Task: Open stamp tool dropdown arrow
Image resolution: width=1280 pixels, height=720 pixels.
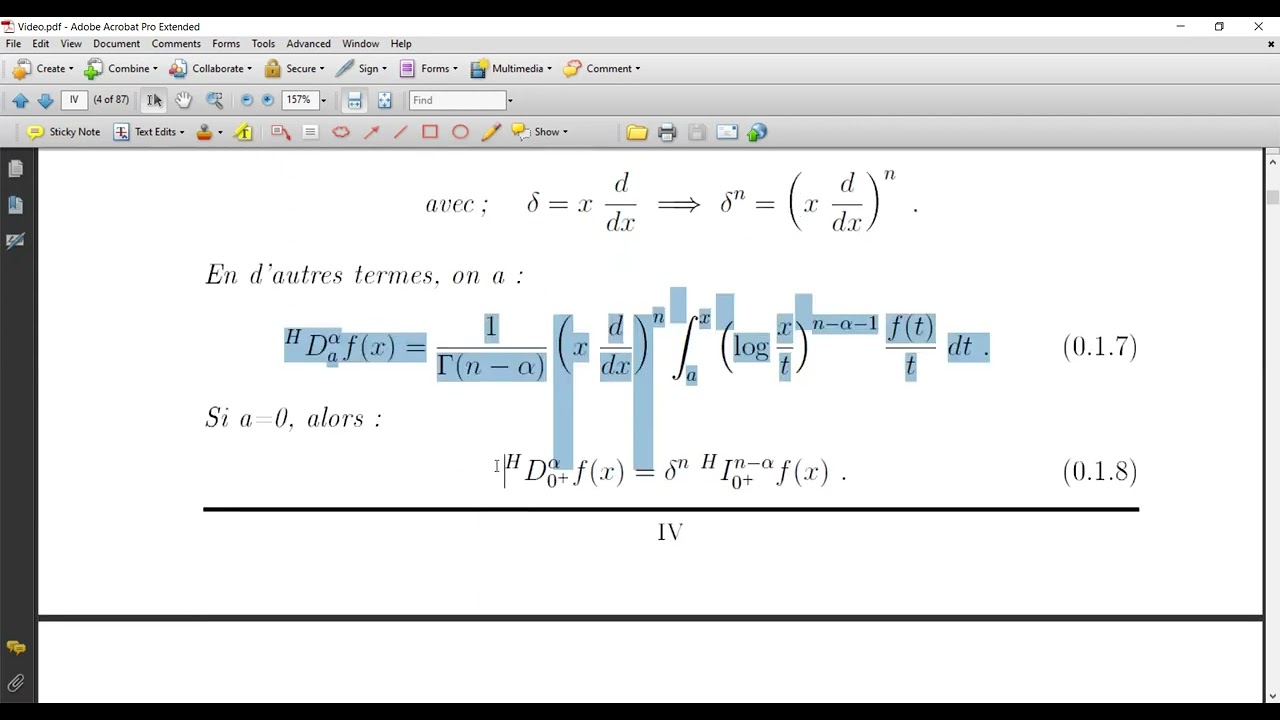Action: (220, 132)
